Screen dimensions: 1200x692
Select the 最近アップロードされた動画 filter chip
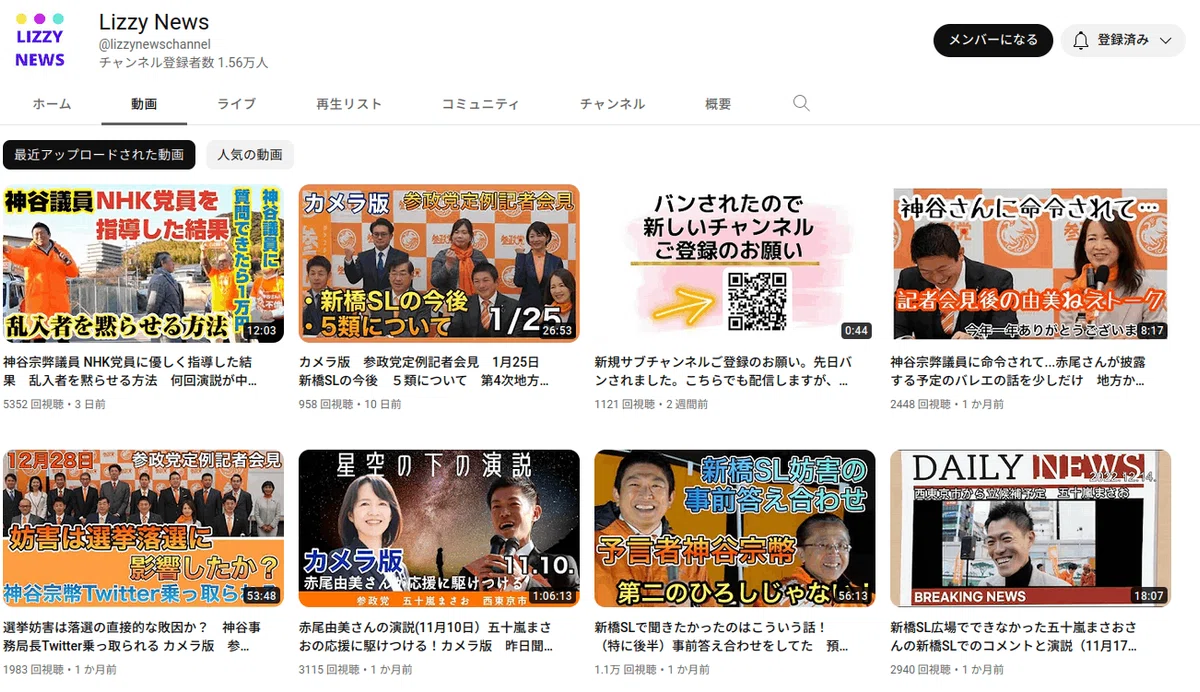point(99,155)
